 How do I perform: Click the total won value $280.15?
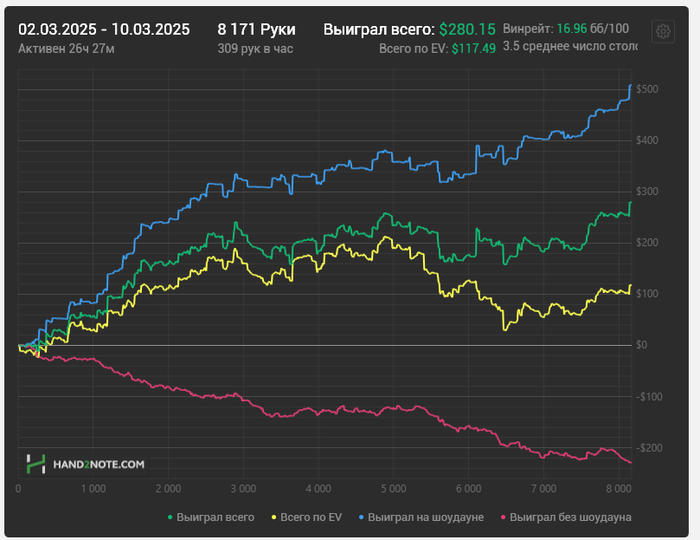[x=467, y=29]
